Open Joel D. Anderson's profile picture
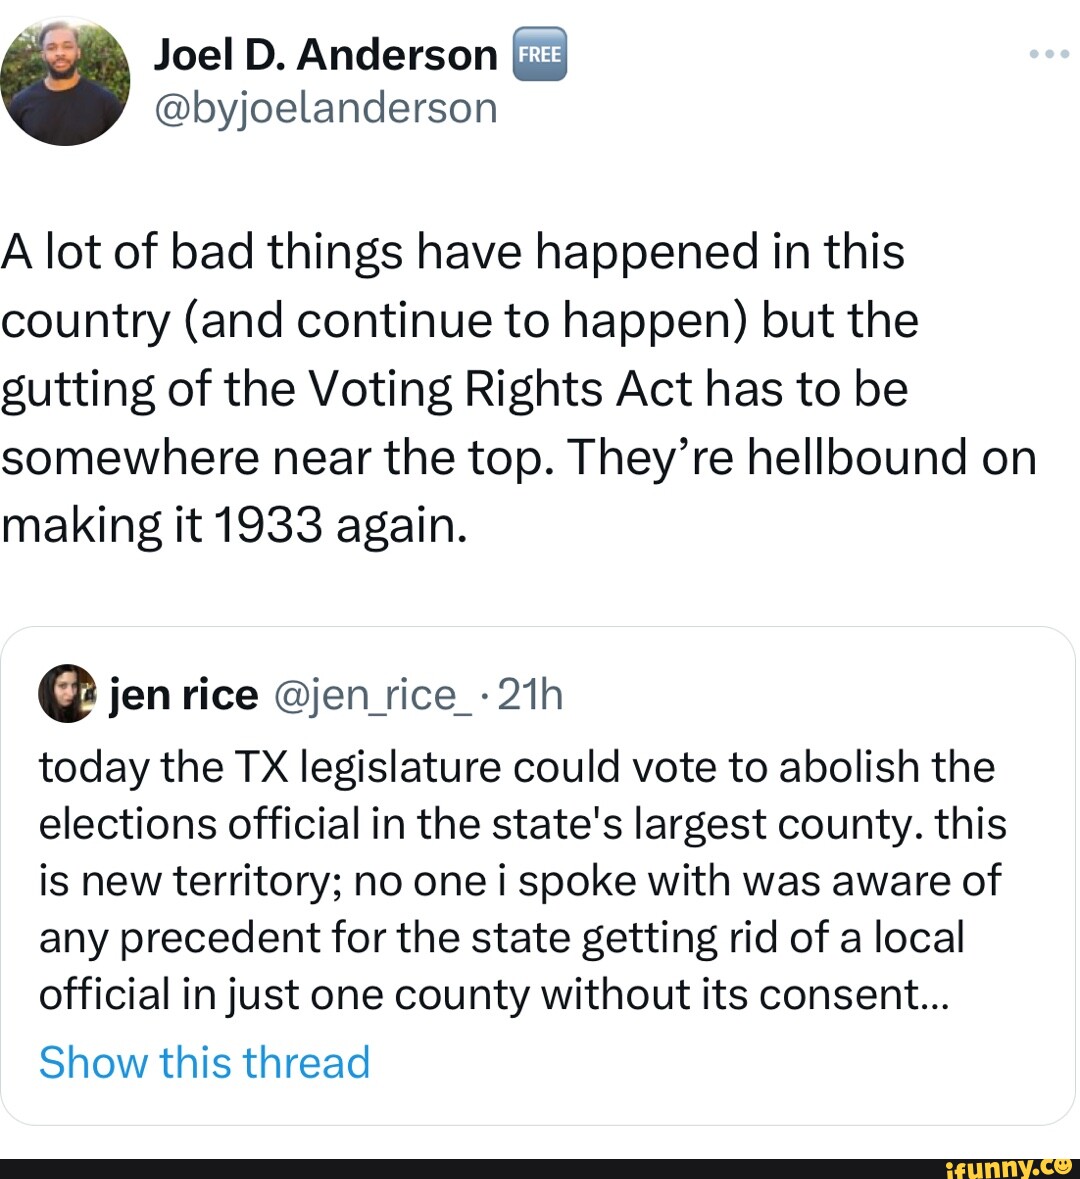Image resolution: width=1080 pixels, height=1179 pixels. [65, 82]
